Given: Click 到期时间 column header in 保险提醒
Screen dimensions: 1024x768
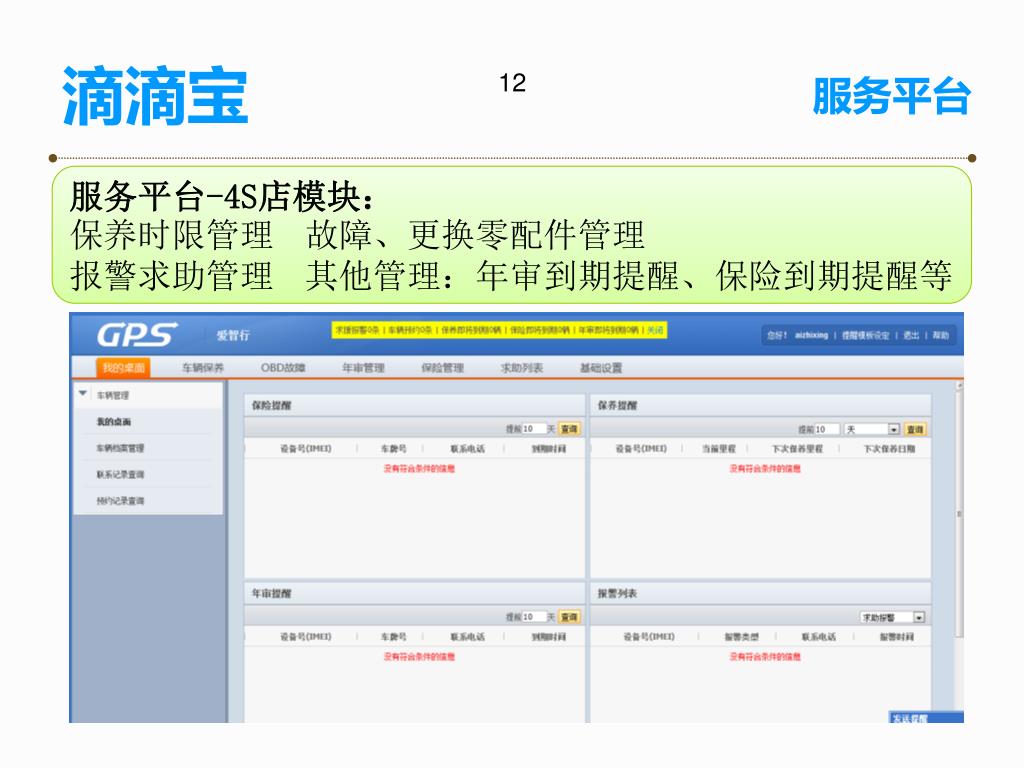Looking at the screenshot, I should (x=549, y=449).
